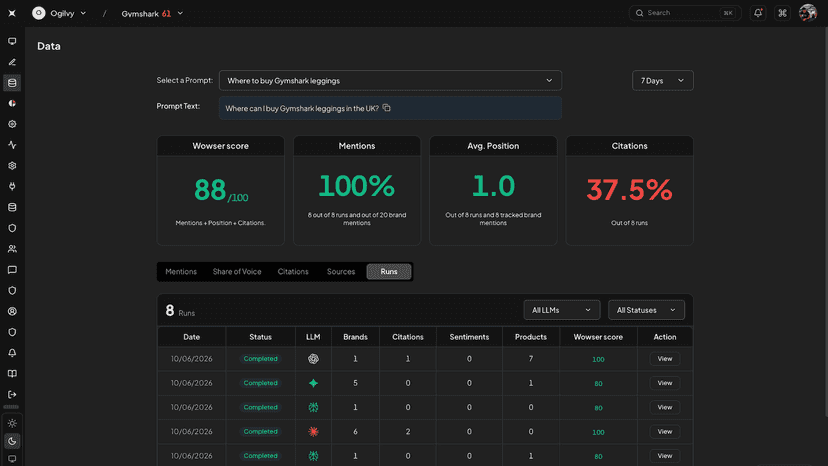828x466 pixels.
Task: Open the user avatar menu in the top bar
Action: [x=807, y=13]
